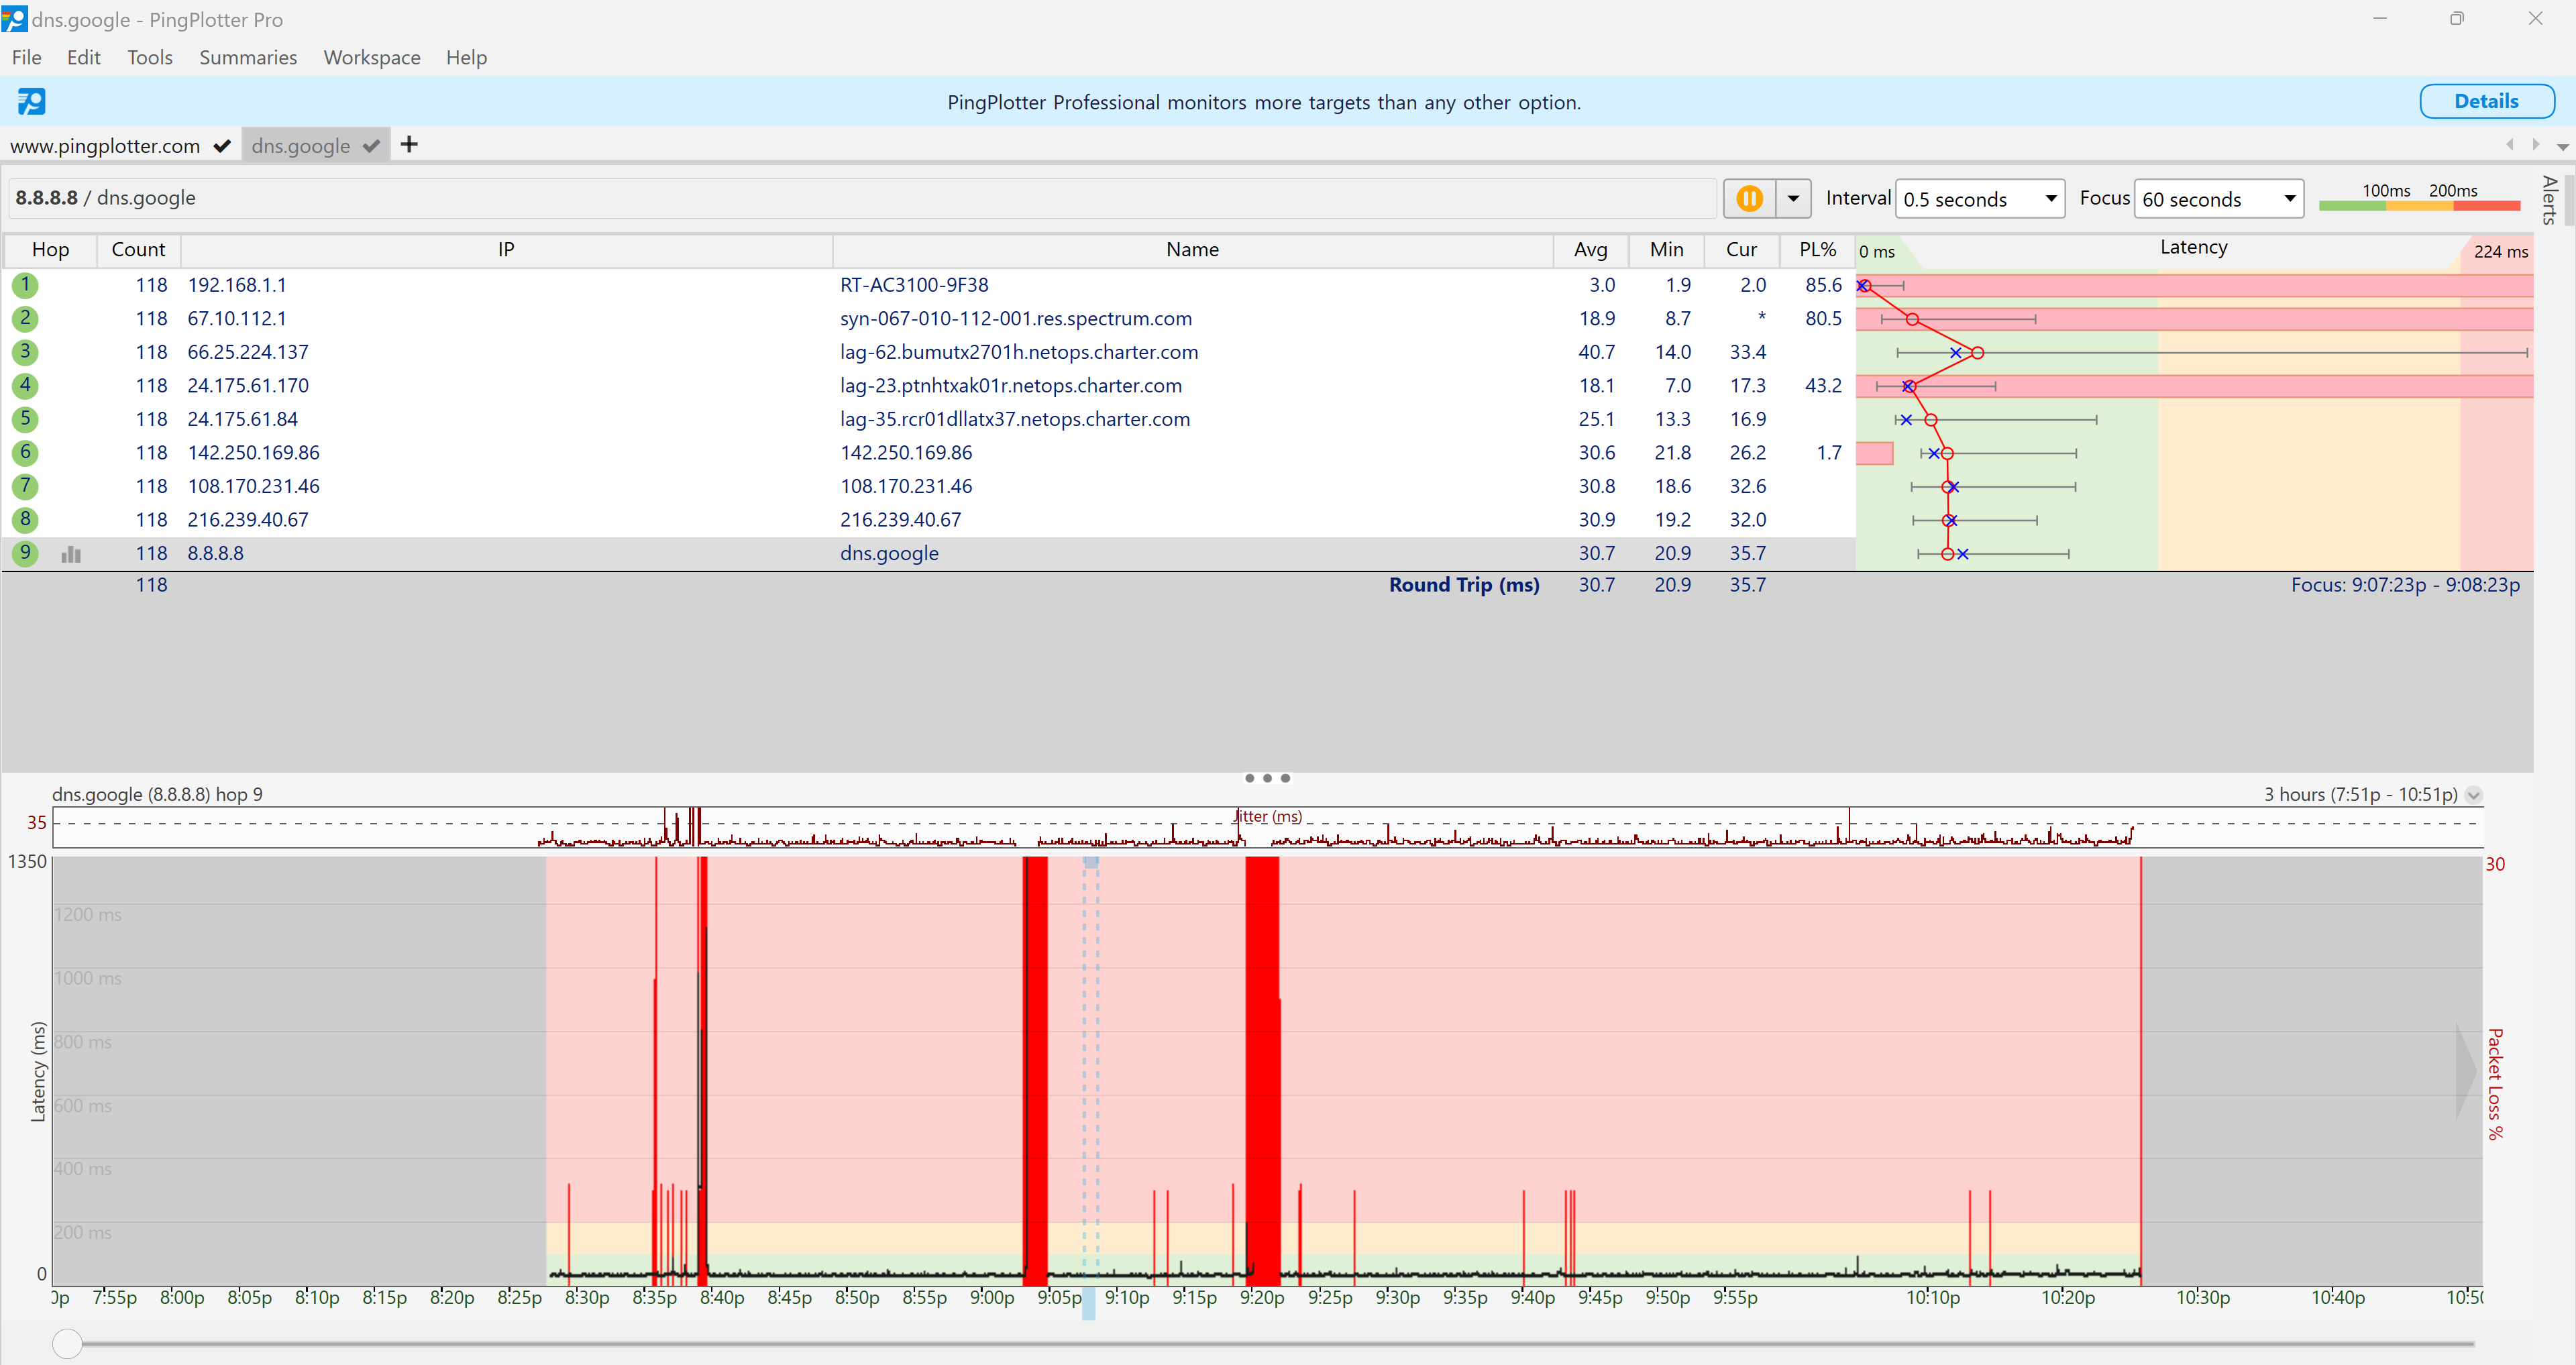Open the Focus dropdown set to 60 seconds
2576x1365 pixels.
[x=2218, y=199]
